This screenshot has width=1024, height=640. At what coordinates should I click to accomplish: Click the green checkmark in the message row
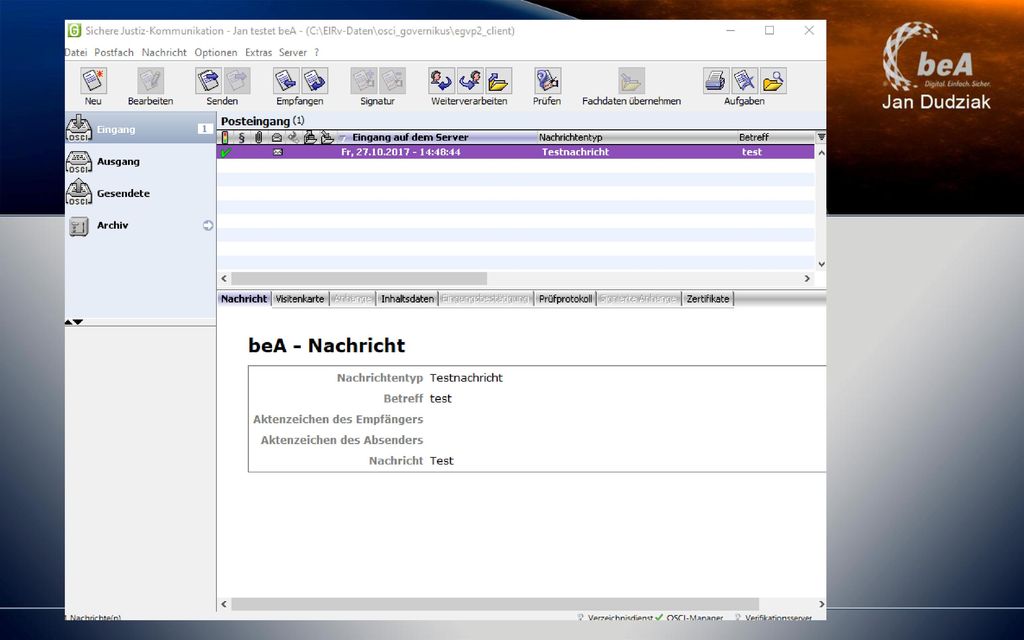click(226, 152)
